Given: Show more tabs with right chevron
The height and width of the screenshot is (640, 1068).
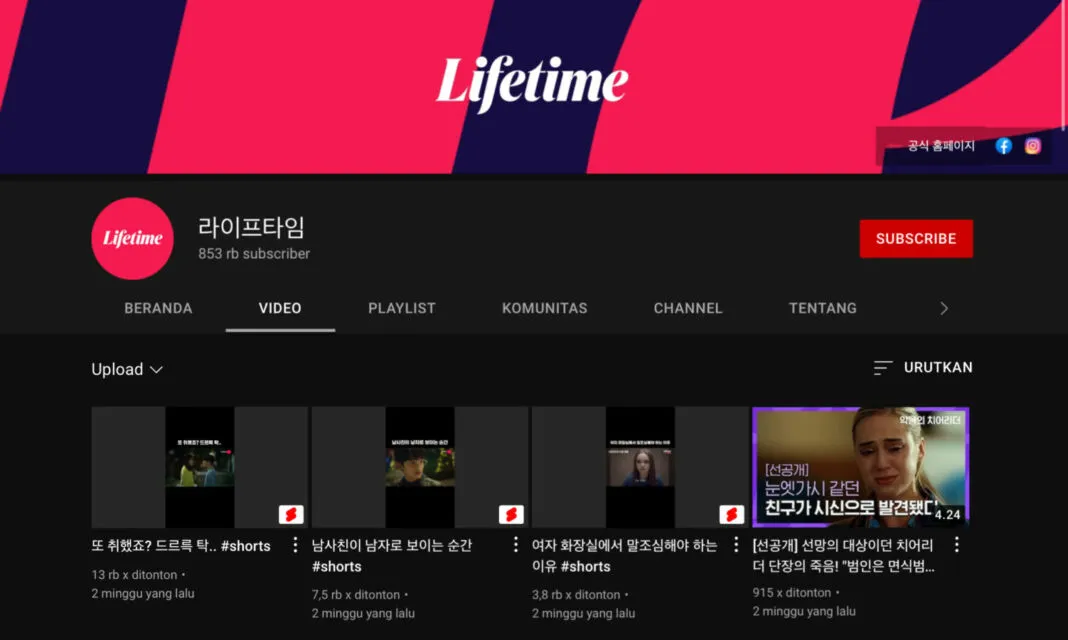Looking at the screenshot, I should (943, 308).
